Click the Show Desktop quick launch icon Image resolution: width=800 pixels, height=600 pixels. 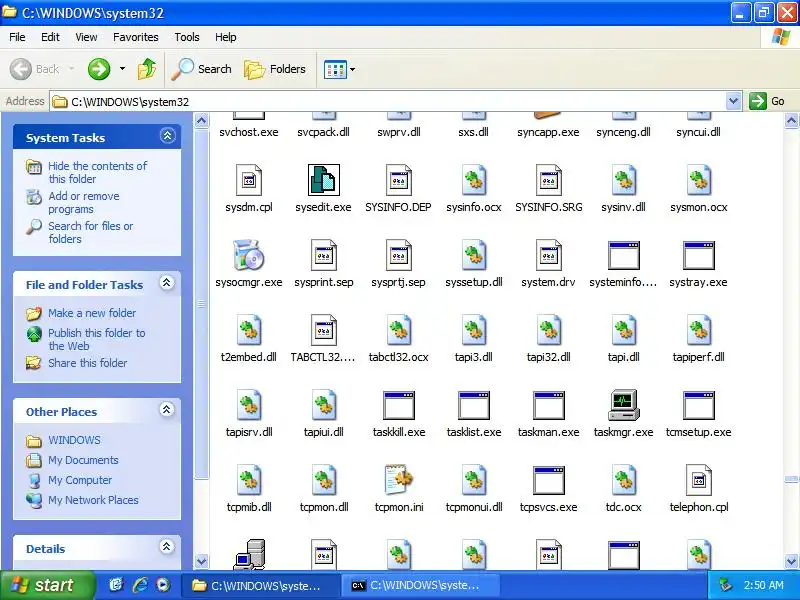click(x=116, y=585)
